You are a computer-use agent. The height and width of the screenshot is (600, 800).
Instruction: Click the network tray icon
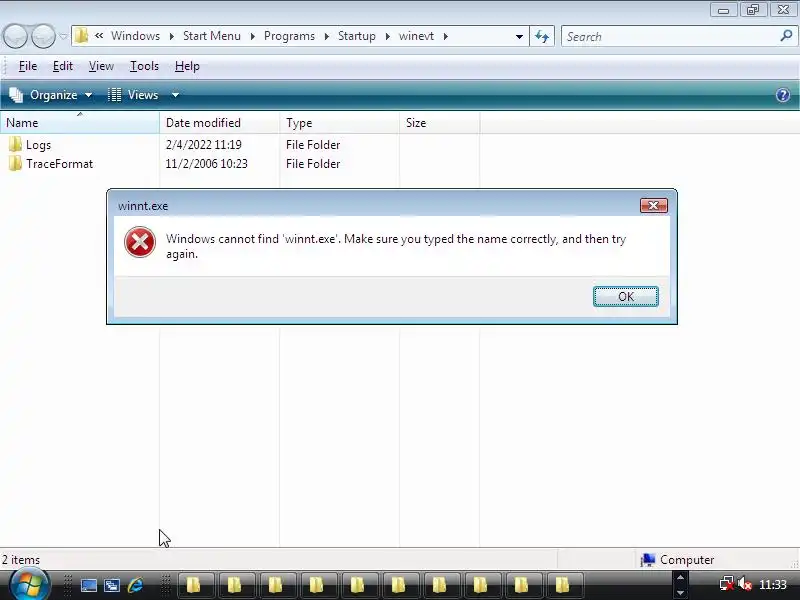(727, 584)
